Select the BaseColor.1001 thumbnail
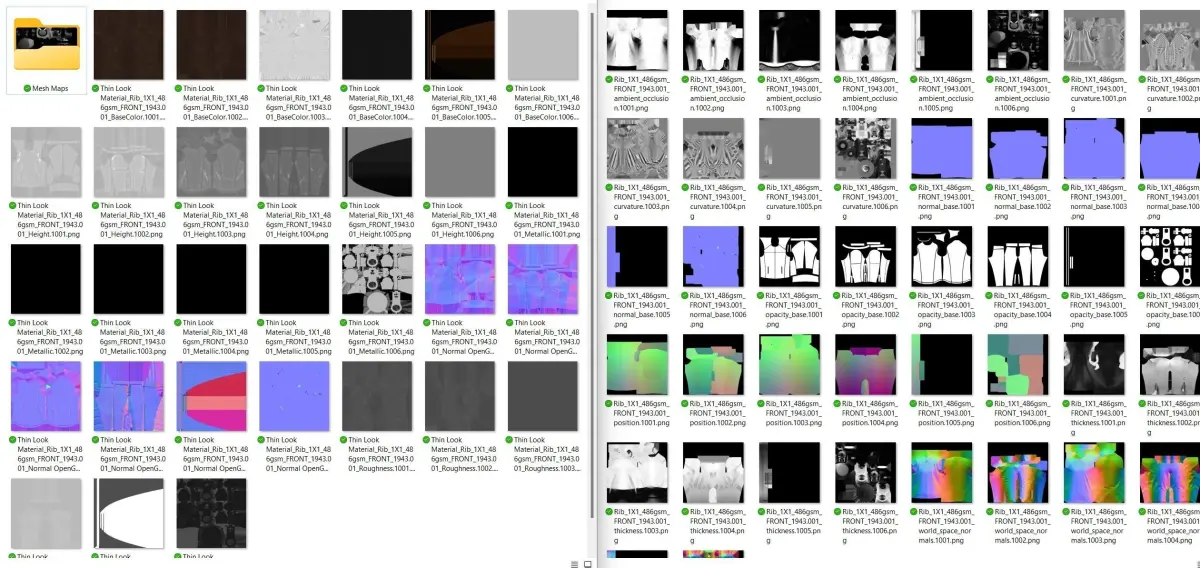Image resolution: width=1200 pixels, height=568 pixels. (x=130, y=45)
